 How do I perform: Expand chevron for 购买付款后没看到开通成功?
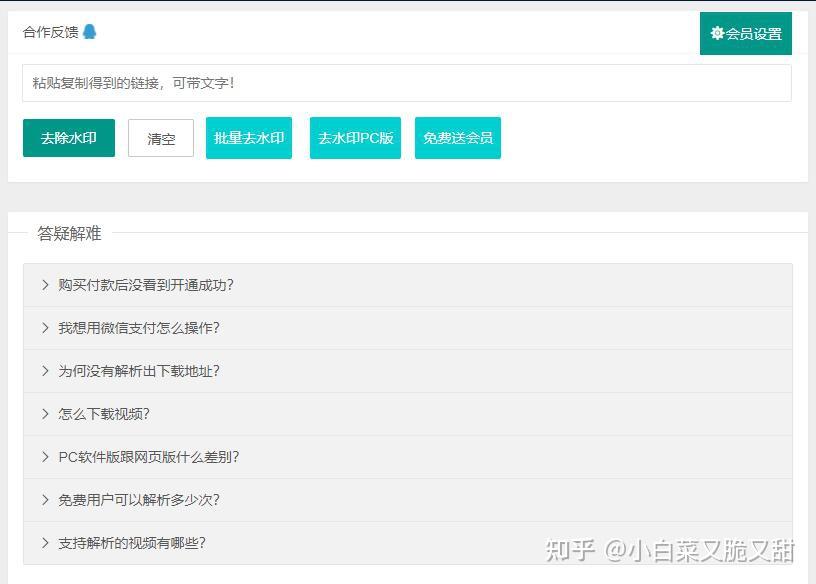click(45, 285)
